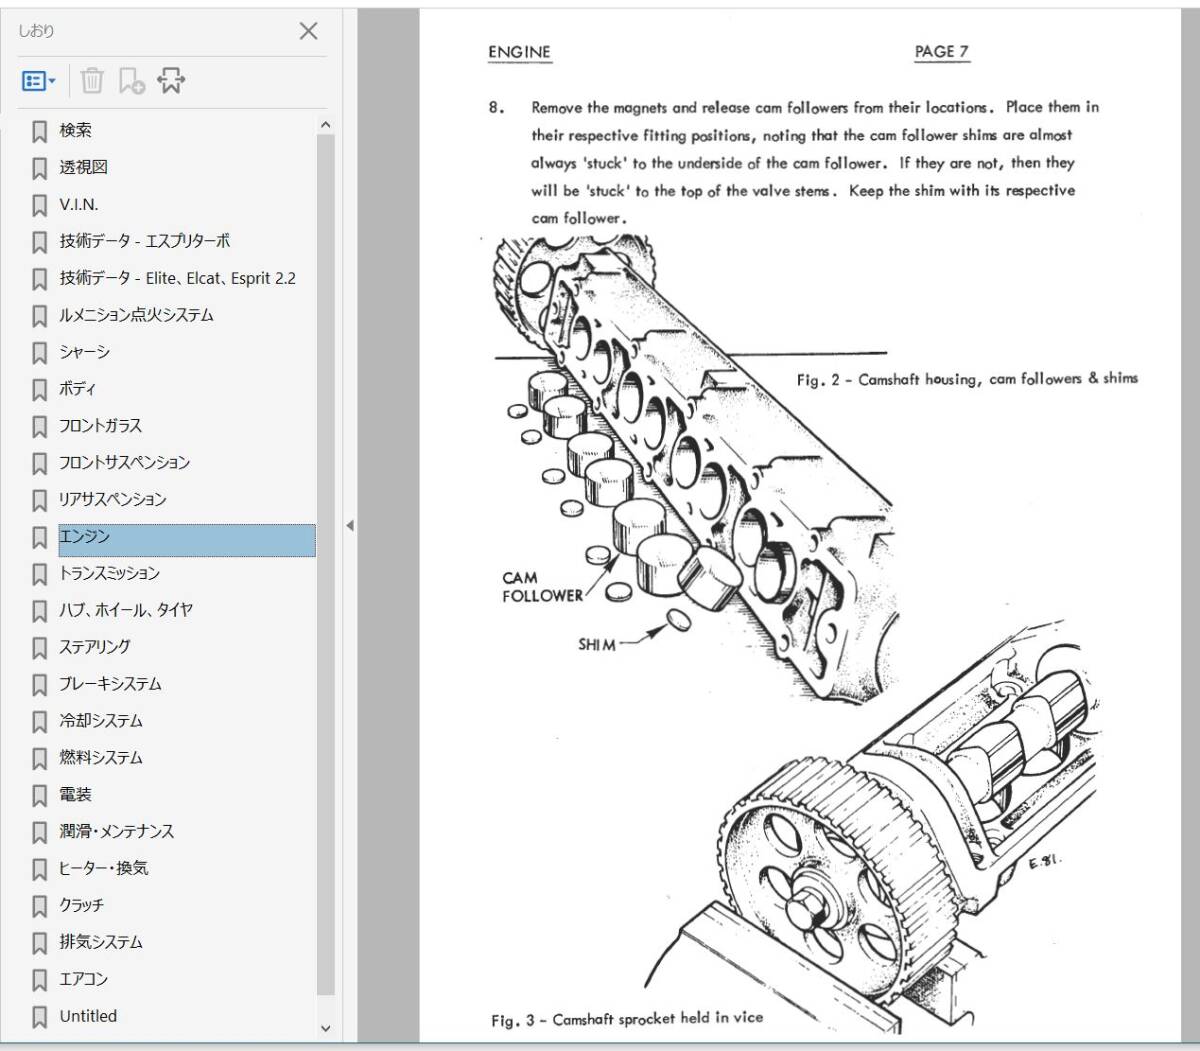Click the bookmark icon beside 検索

coord(39,131)
